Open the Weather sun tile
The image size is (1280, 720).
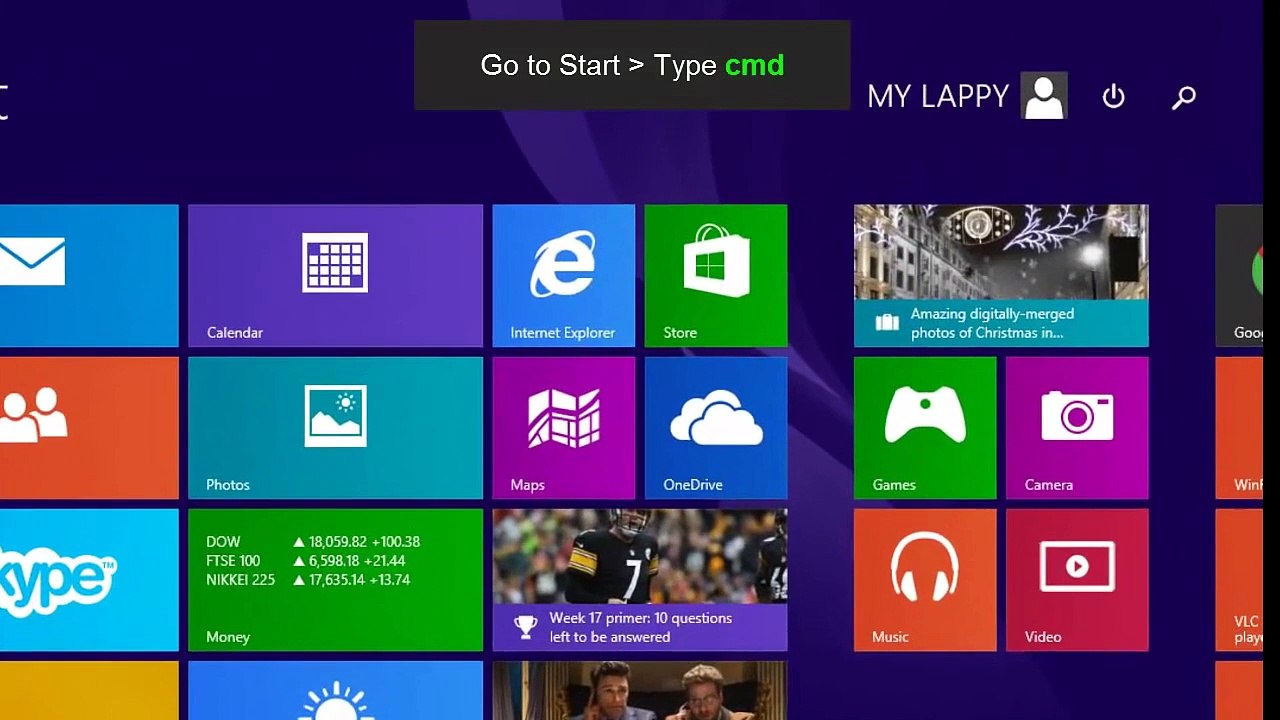point(335,690)
